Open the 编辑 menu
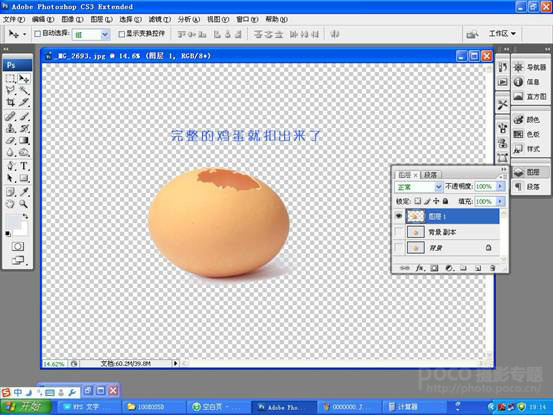 (43, 19)
